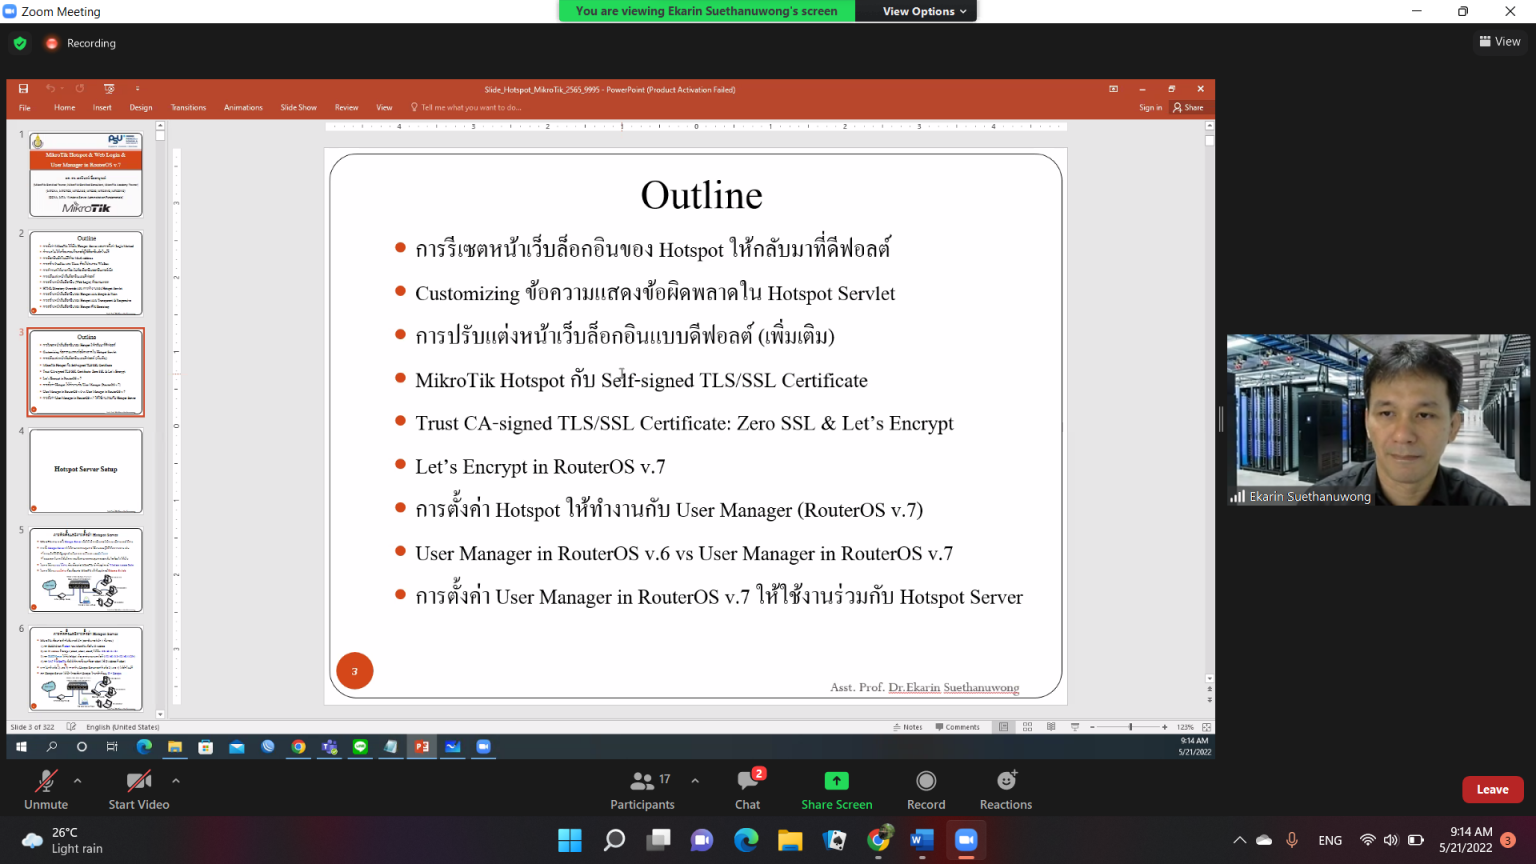Click the green encryption shield icon
This screenshot has height=864, width=1536.
pyautogui.click(x=20, y=43)
